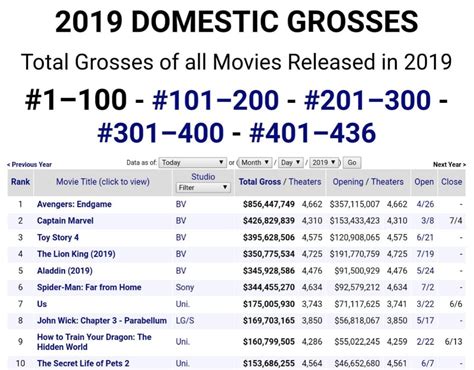Viewport: 474px width, 370px height.
Task: Go to Next Year
Action: coord(449,164)
